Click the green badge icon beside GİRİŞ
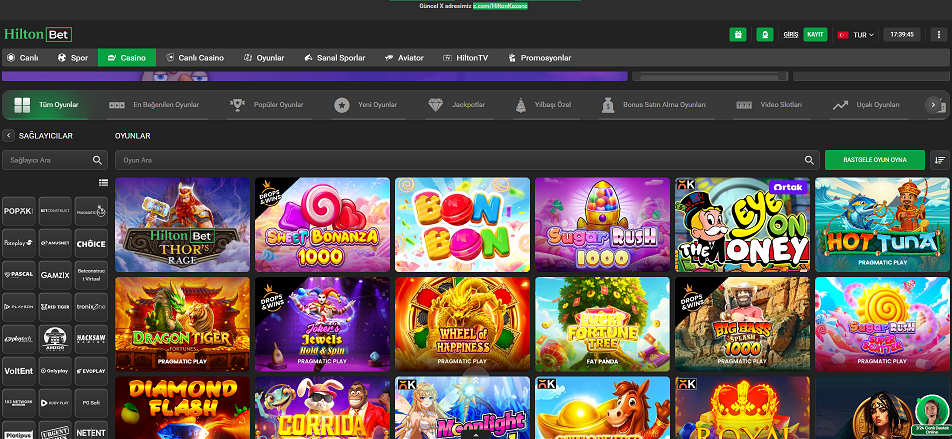 pos(764,34)
